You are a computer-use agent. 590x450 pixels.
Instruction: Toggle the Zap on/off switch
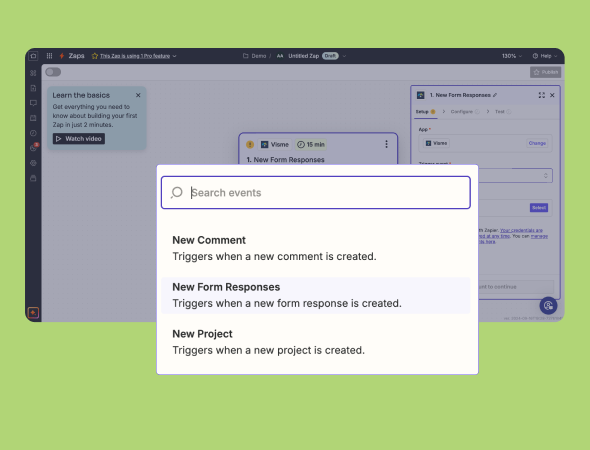[x=53, y=72]
